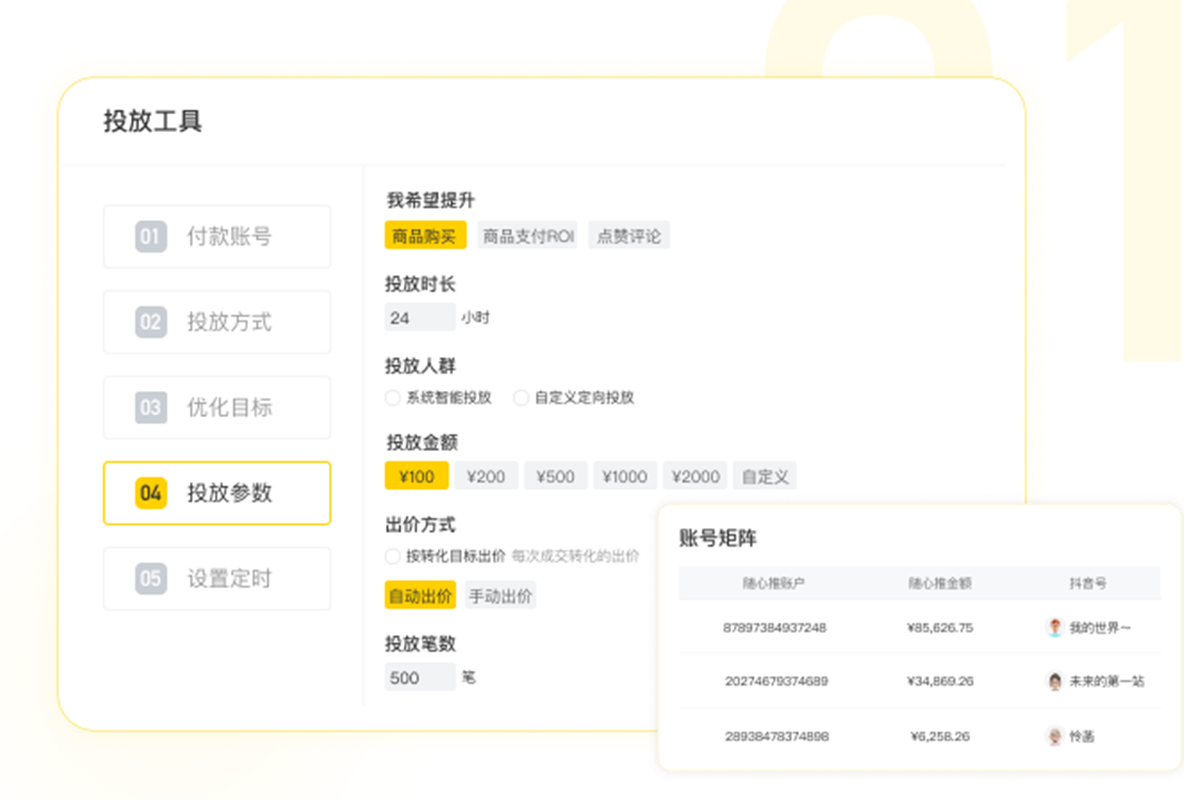Pick the 点赞评论 goal
This screenshot has height=800, width=1184.
tap(628, 236)
